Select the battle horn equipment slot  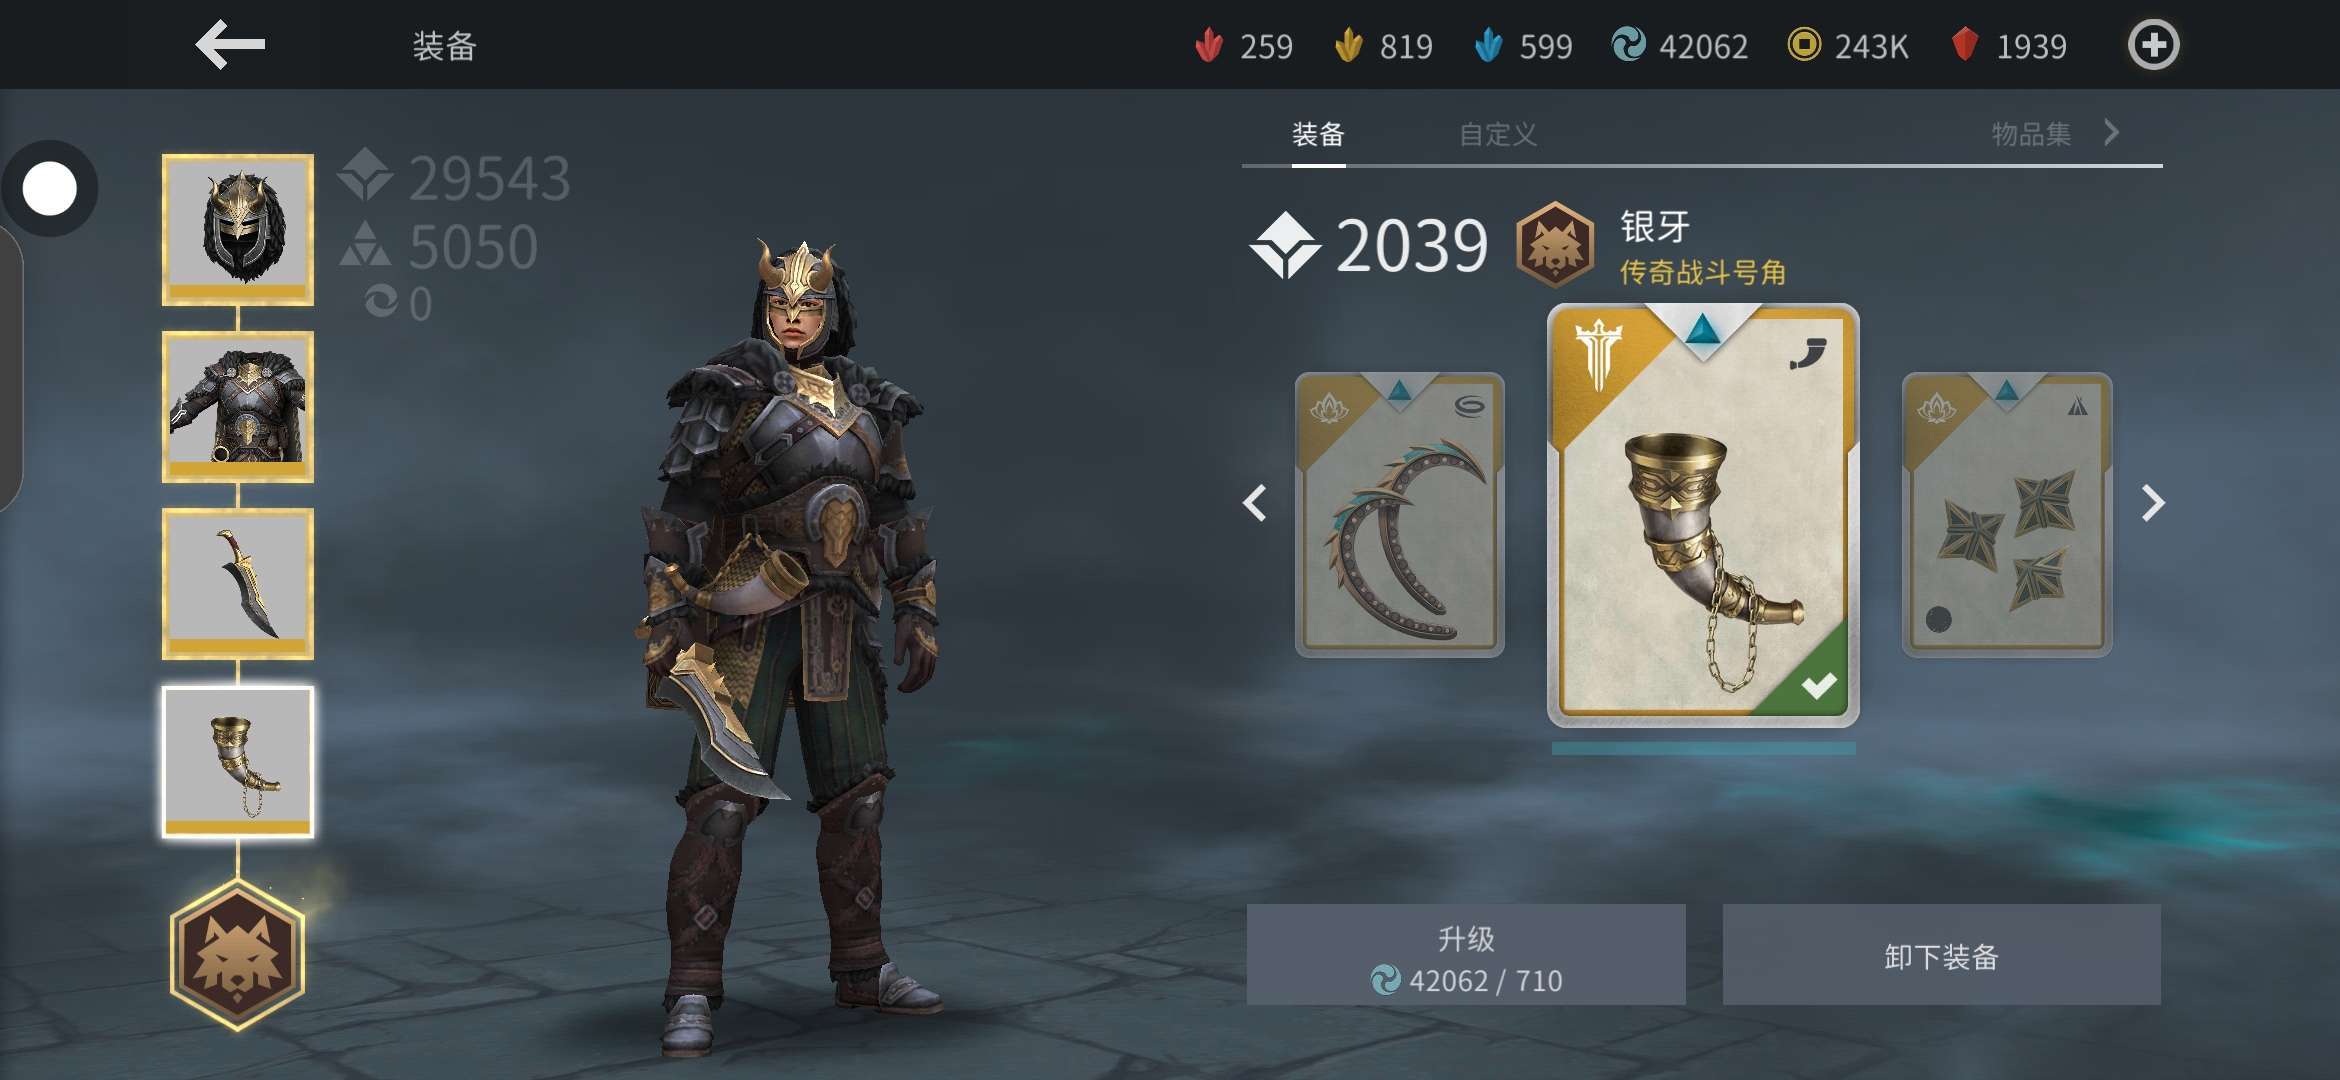pyautogui.click(x=238, y=762)
